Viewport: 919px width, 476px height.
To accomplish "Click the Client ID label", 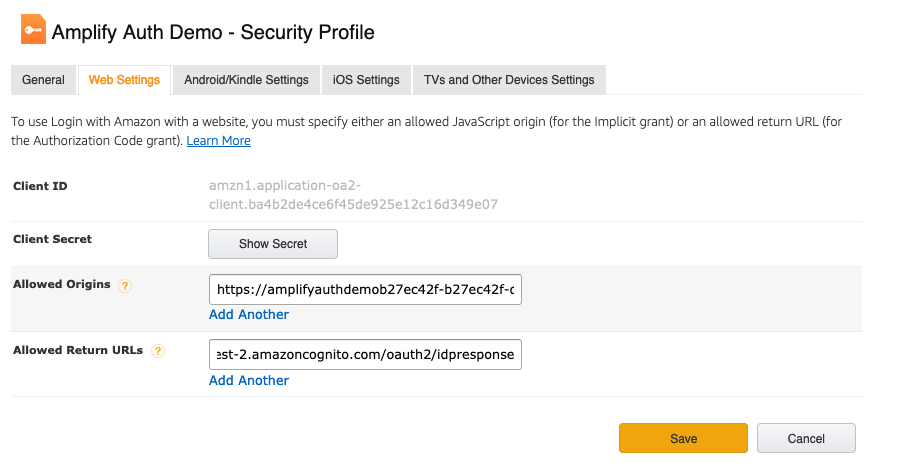I will tap(40, 186).
